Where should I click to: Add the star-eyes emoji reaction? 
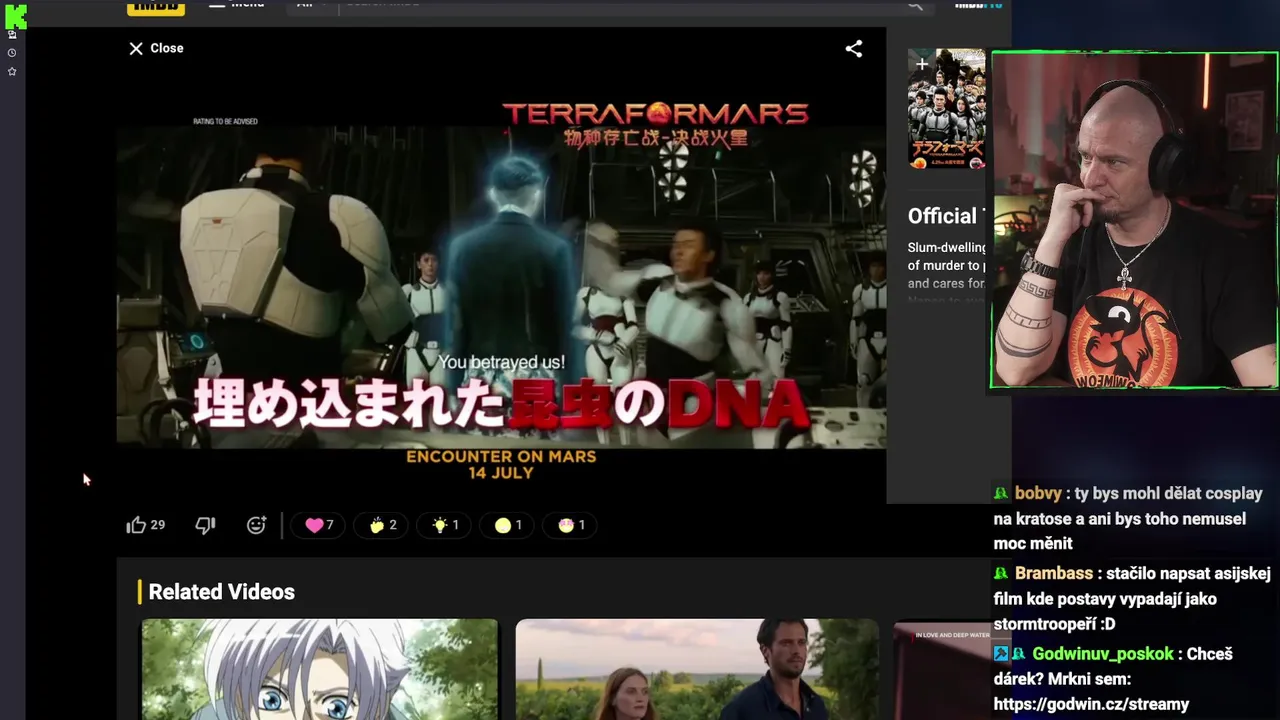click(x=571, y=525)
